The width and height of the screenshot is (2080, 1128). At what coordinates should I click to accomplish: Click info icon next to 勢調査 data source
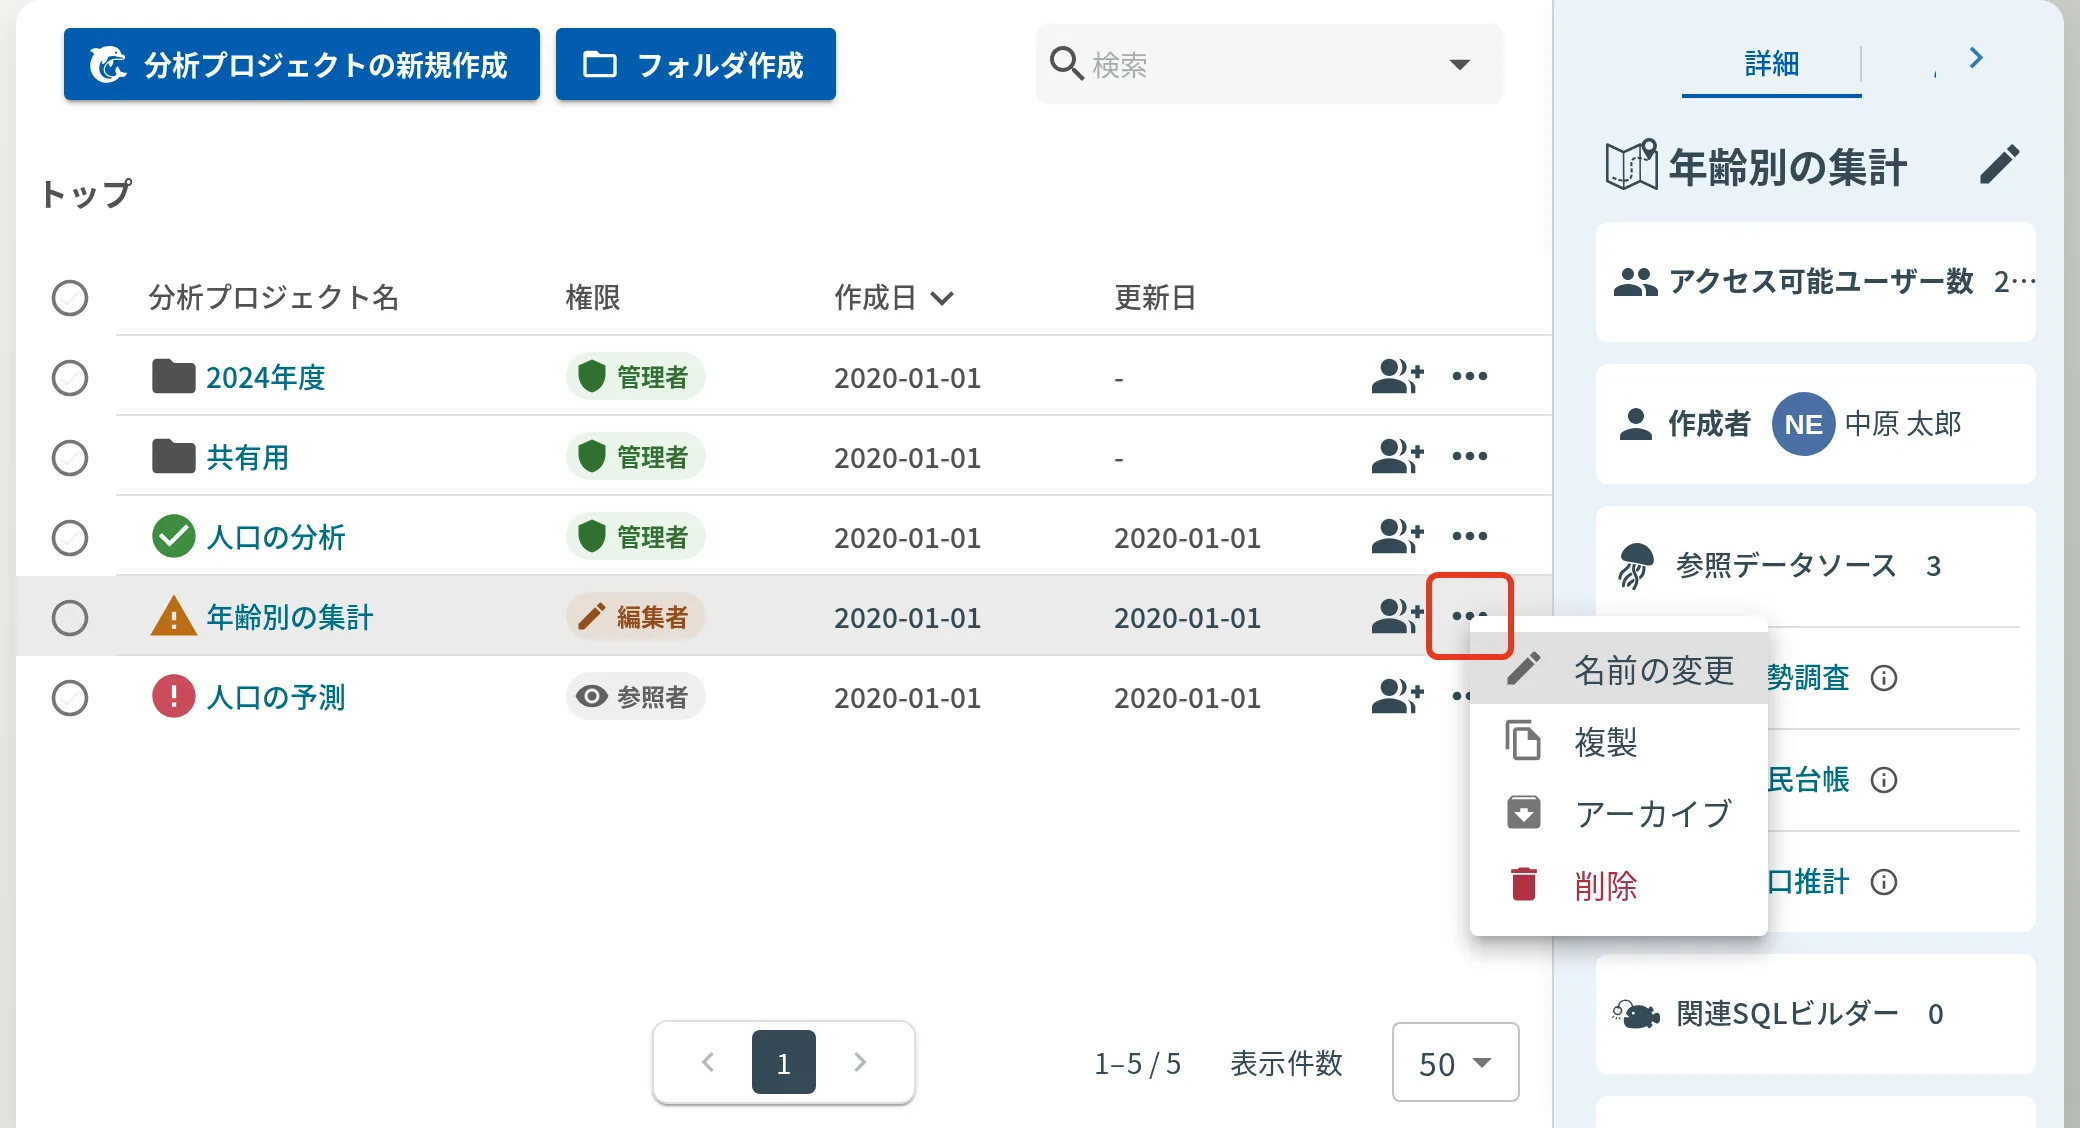tap(1884, 679)
